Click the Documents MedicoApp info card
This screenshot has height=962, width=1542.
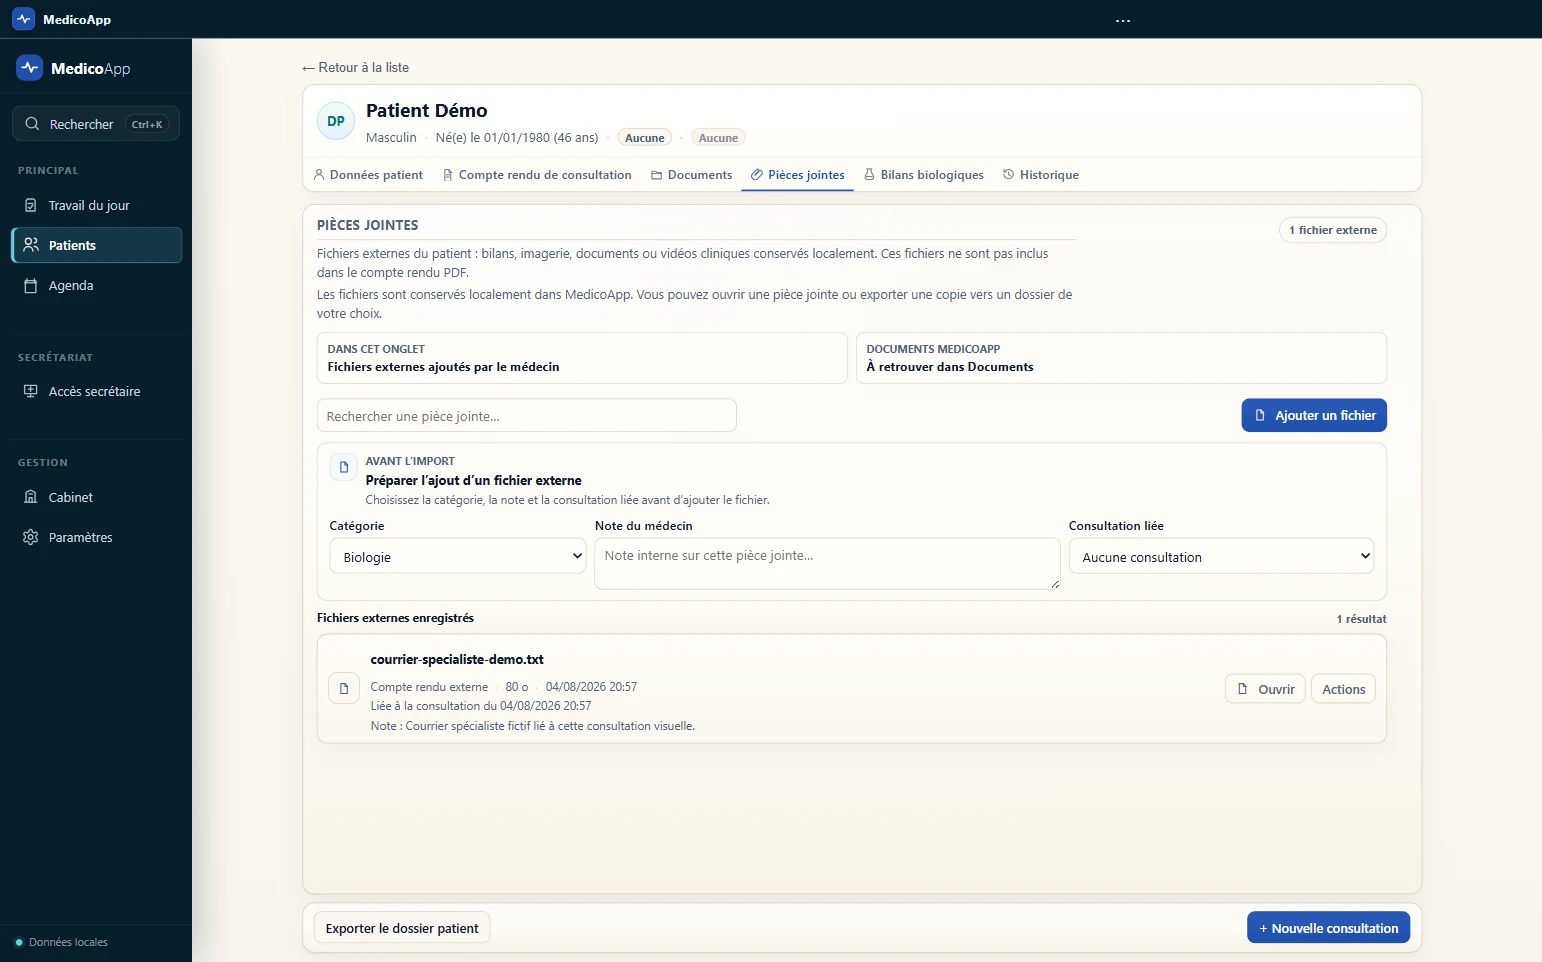point(1121,358)
